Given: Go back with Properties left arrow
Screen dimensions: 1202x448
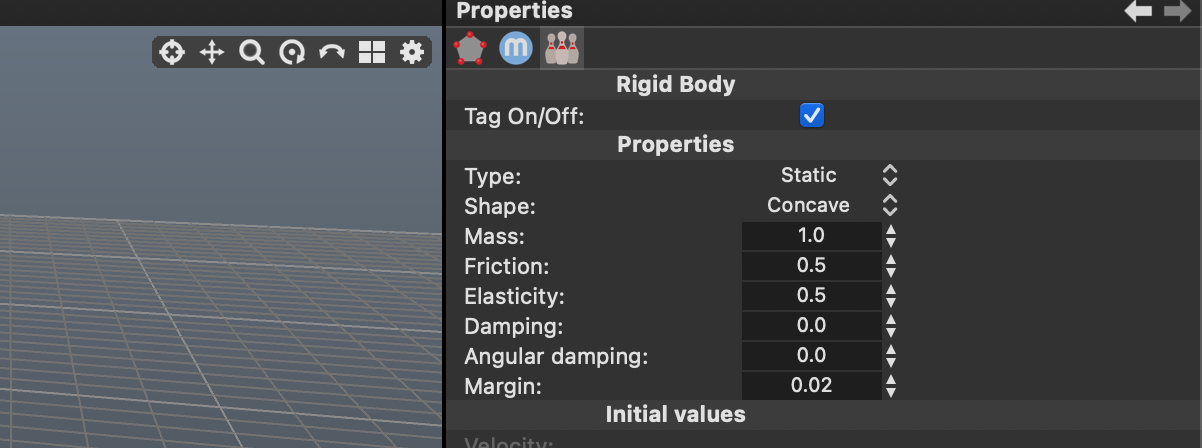Looking at the screenshot, I should [1138, 11].
